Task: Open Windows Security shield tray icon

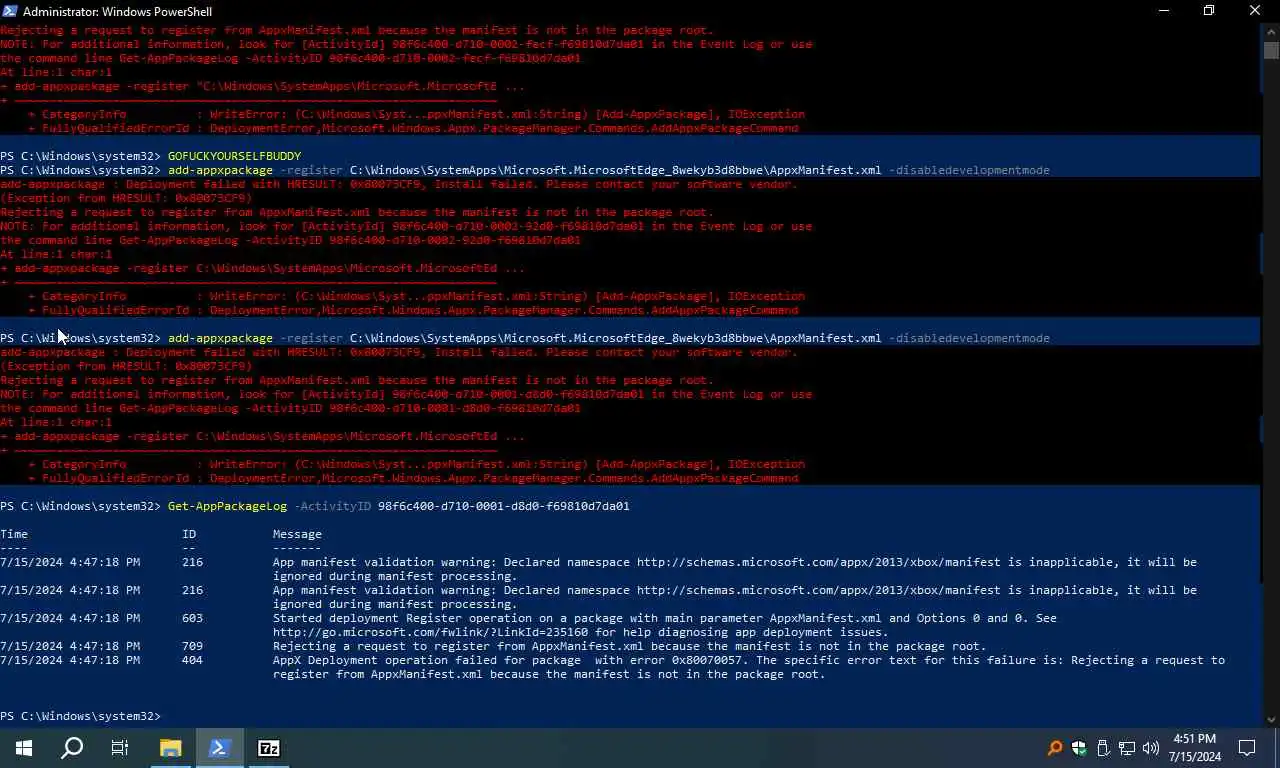Action: (1079, 748)
